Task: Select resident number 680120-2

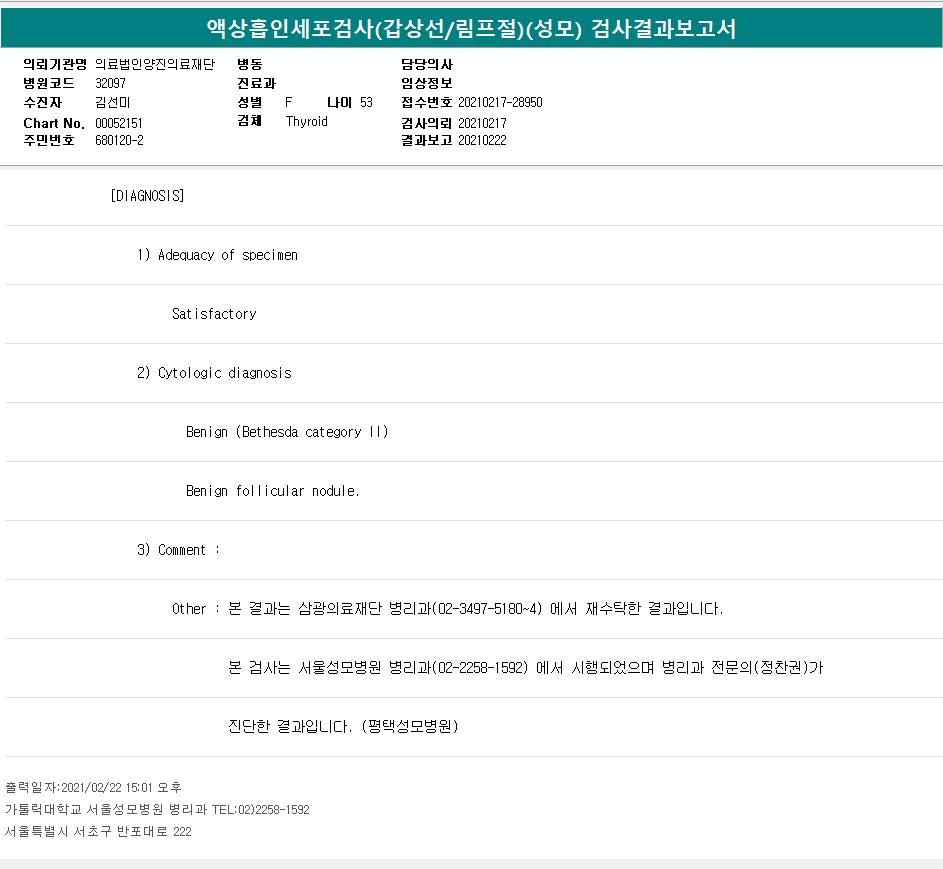Action: coord(119,140)
